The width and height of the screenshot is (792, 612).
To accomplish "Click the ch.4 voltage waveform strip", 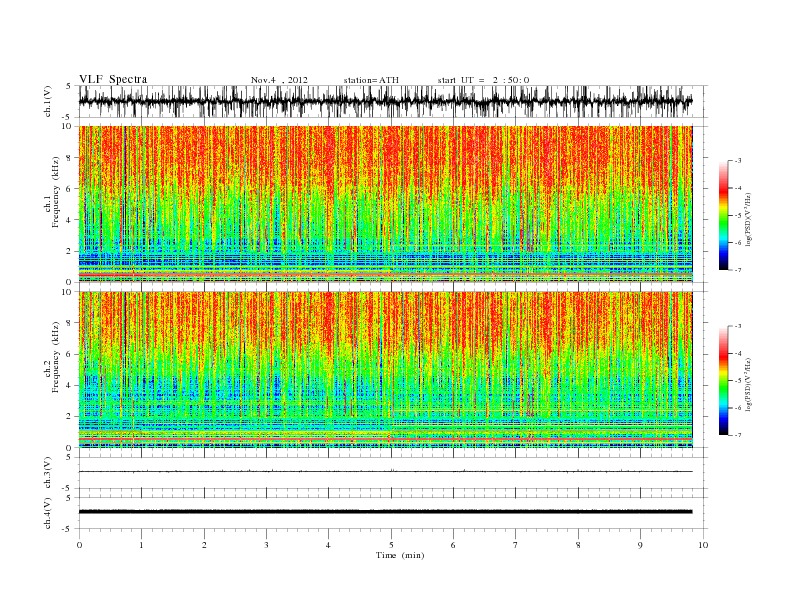I will (385, 512).
